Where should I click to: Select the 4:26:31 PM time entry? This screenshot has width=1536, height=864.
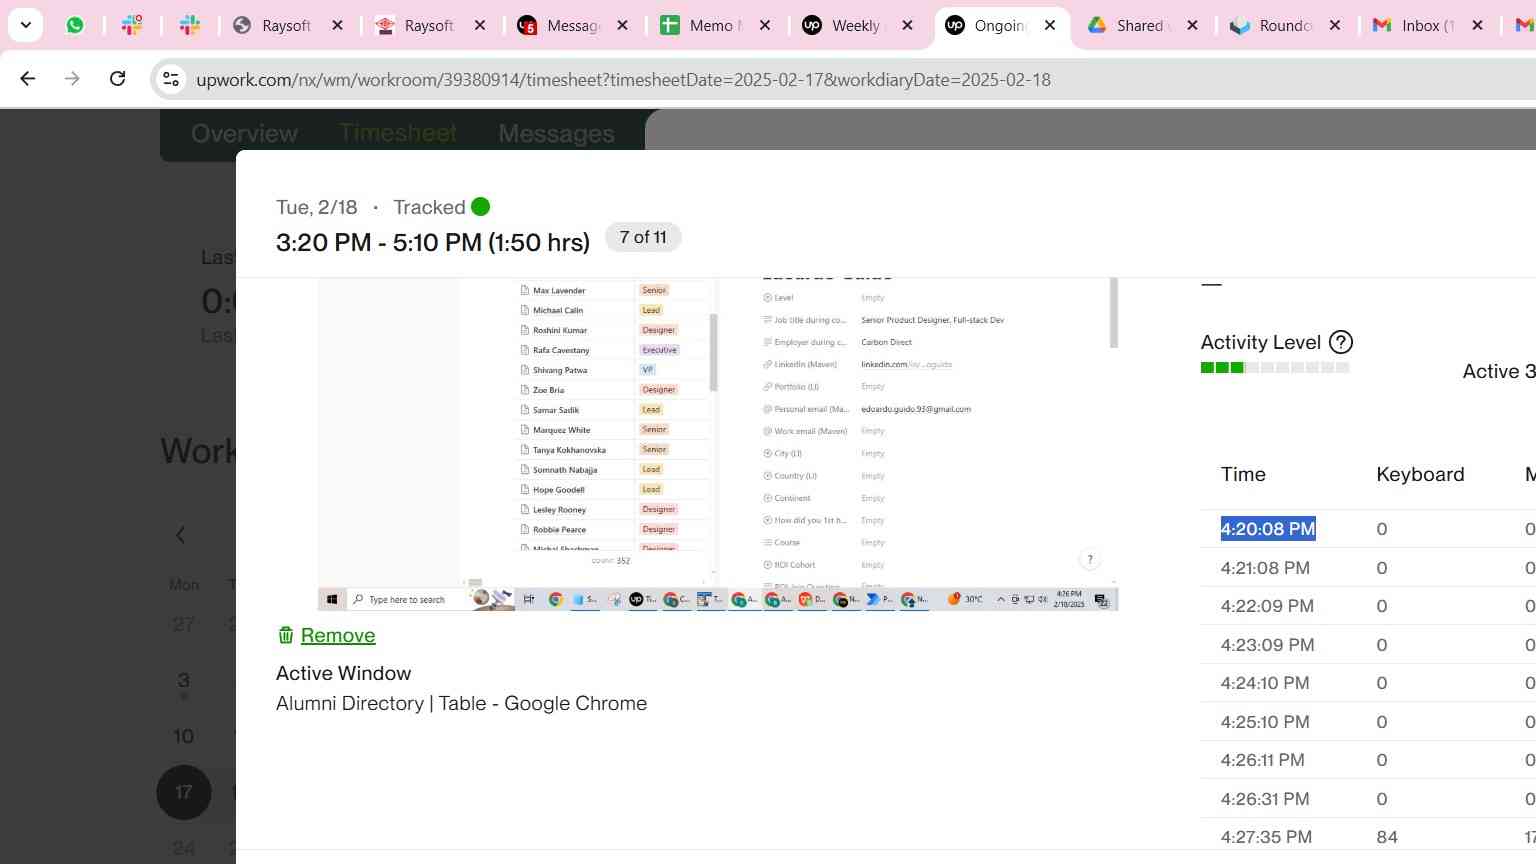1265,799
